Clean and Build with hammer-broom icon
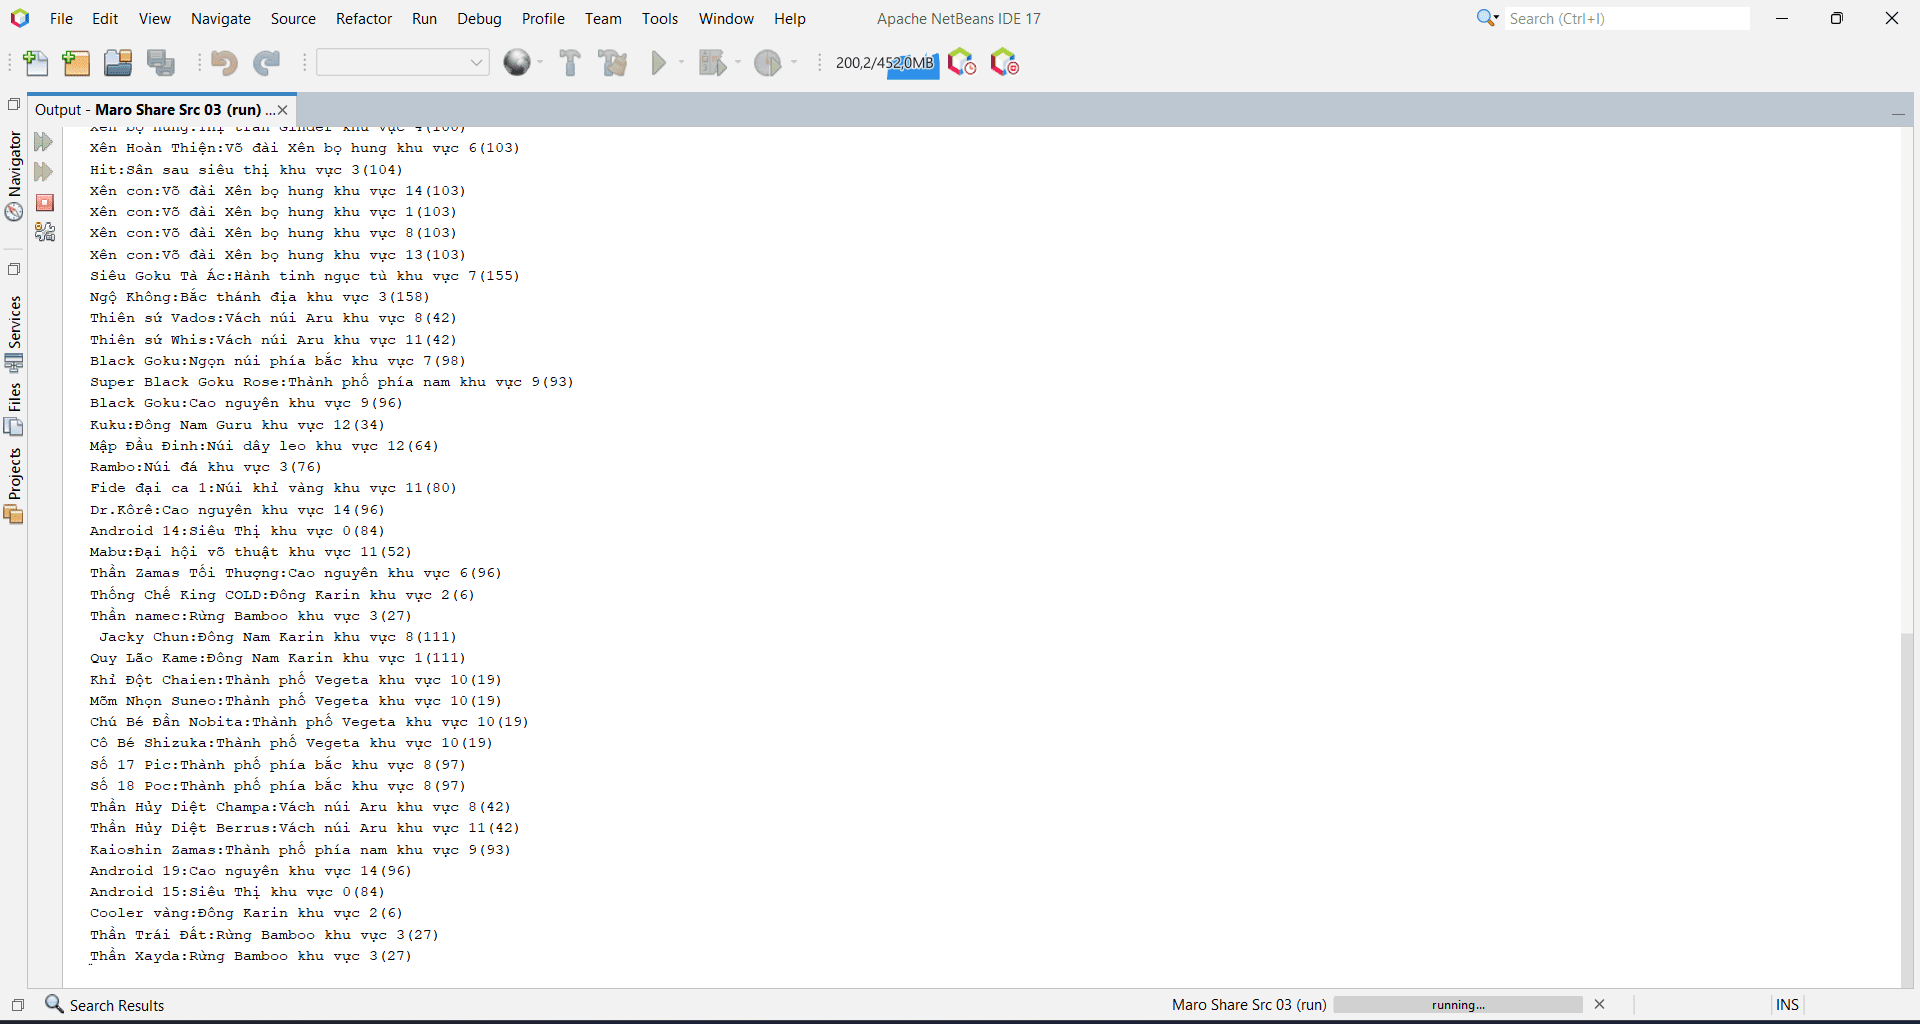This screenshot has height=1024, width=1920. [613, 63]
